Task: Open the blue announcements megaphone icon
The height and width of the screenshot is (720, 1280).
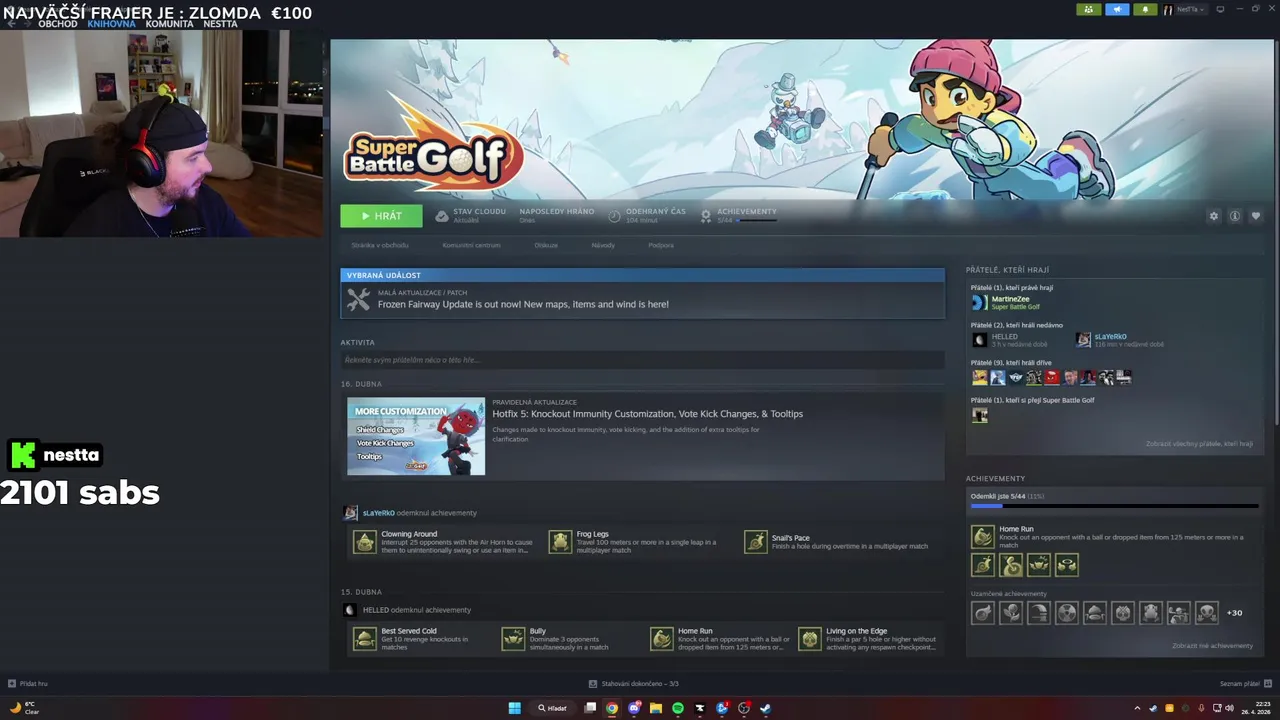Action: click(1117, 9)
